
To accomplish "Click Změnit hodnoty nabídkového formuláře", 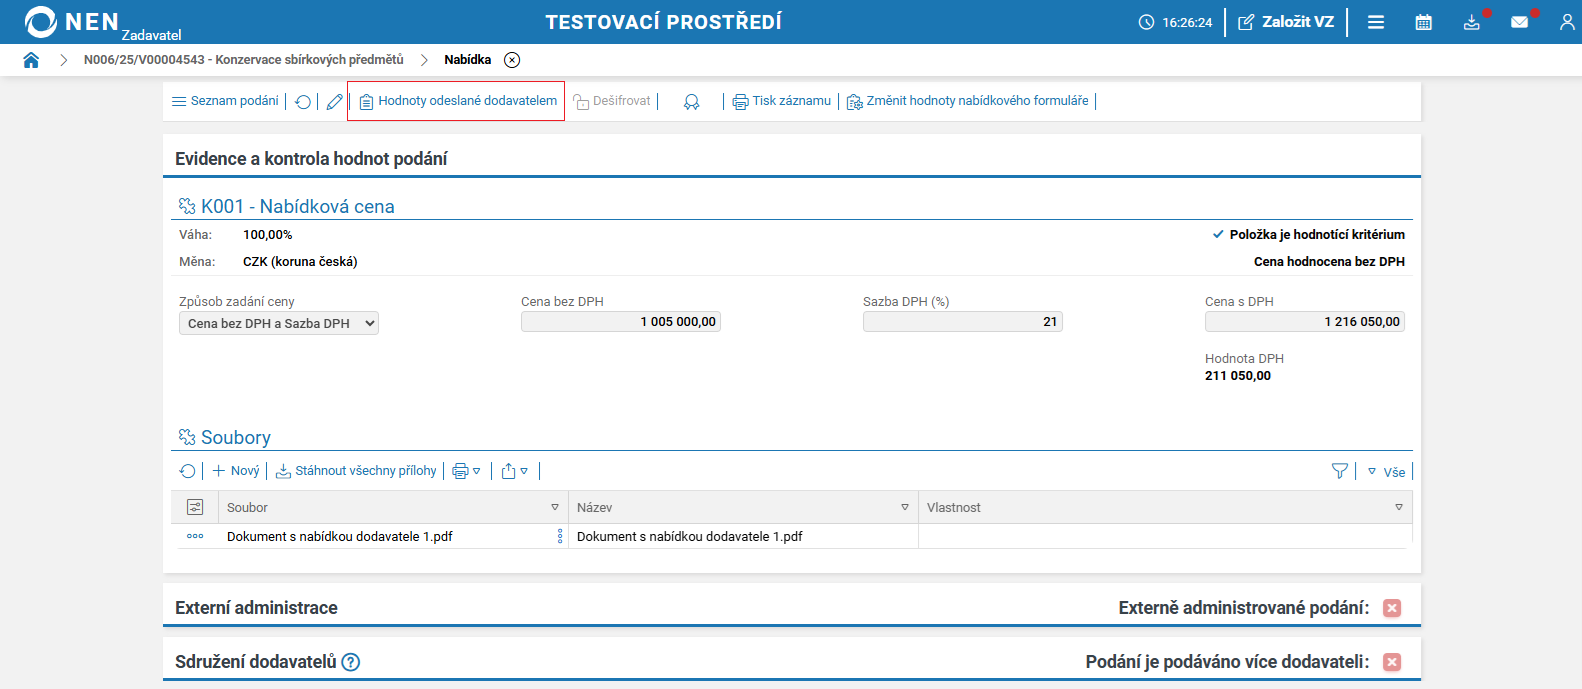I will point(968,101).
